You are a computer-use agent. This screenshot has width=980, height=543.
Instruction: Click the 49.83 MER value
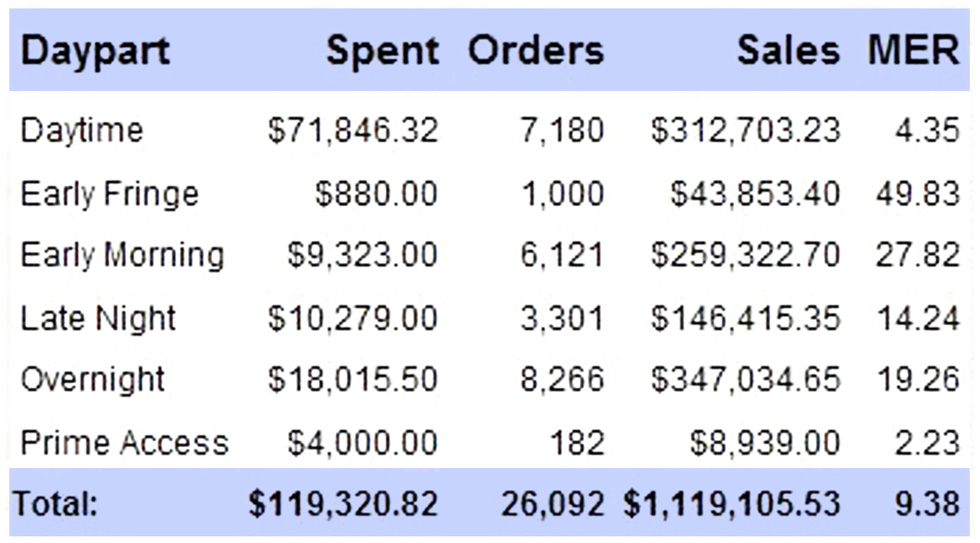point(918,194)
